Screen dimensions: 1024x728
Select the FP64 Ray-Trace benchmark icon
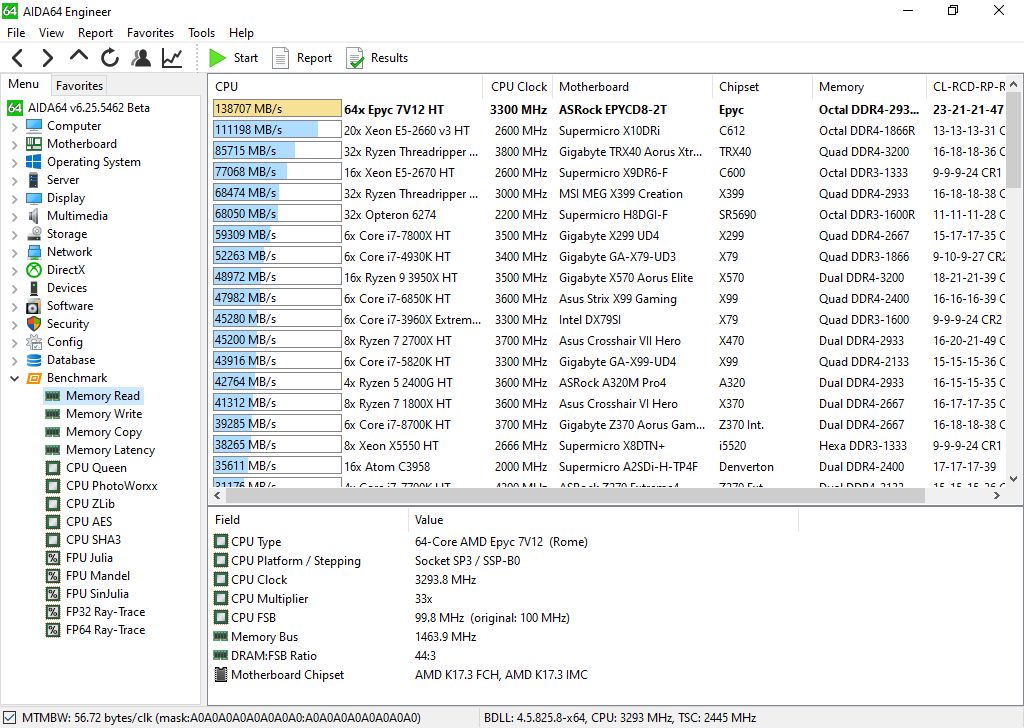point(52,630)
